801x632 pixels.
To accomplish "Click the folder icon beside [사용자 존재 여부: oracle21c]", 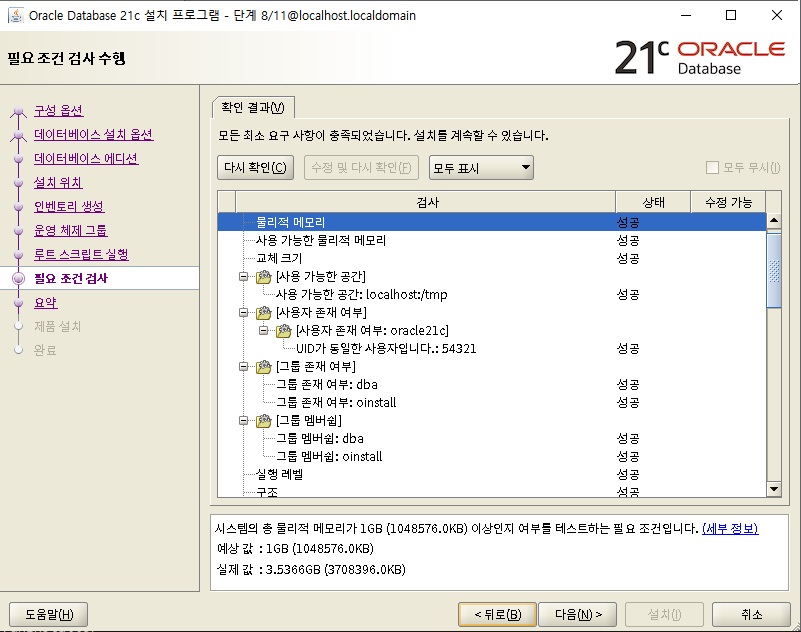I will point(284,331).
